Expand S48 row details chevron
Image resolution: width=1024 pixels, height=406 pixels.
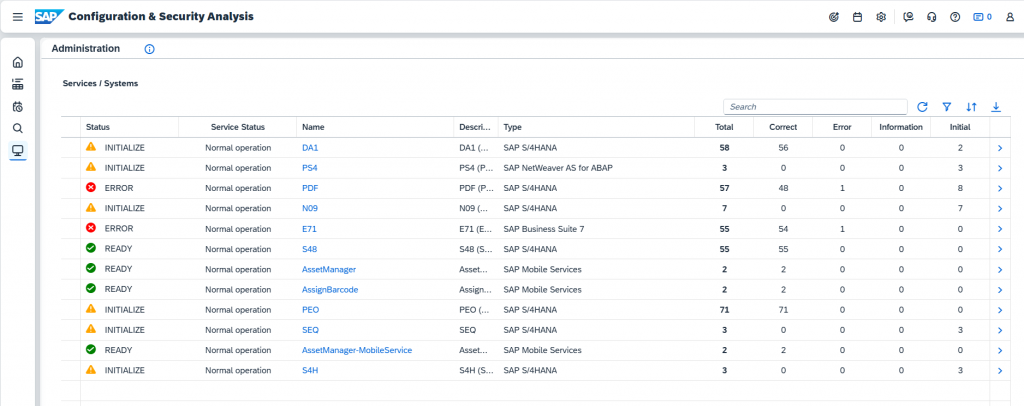[x=1000, y=249]
